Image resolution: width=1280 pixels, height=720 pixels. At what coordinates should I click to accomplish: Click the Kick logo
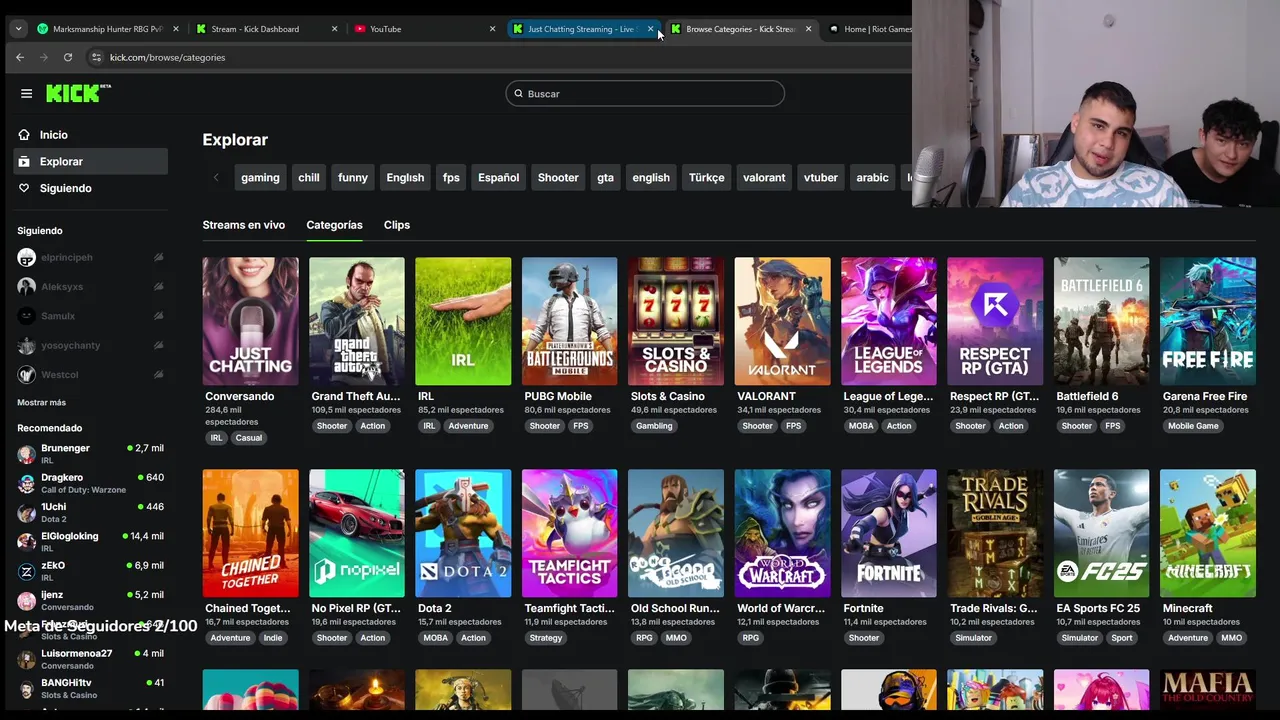click(78, 93)
